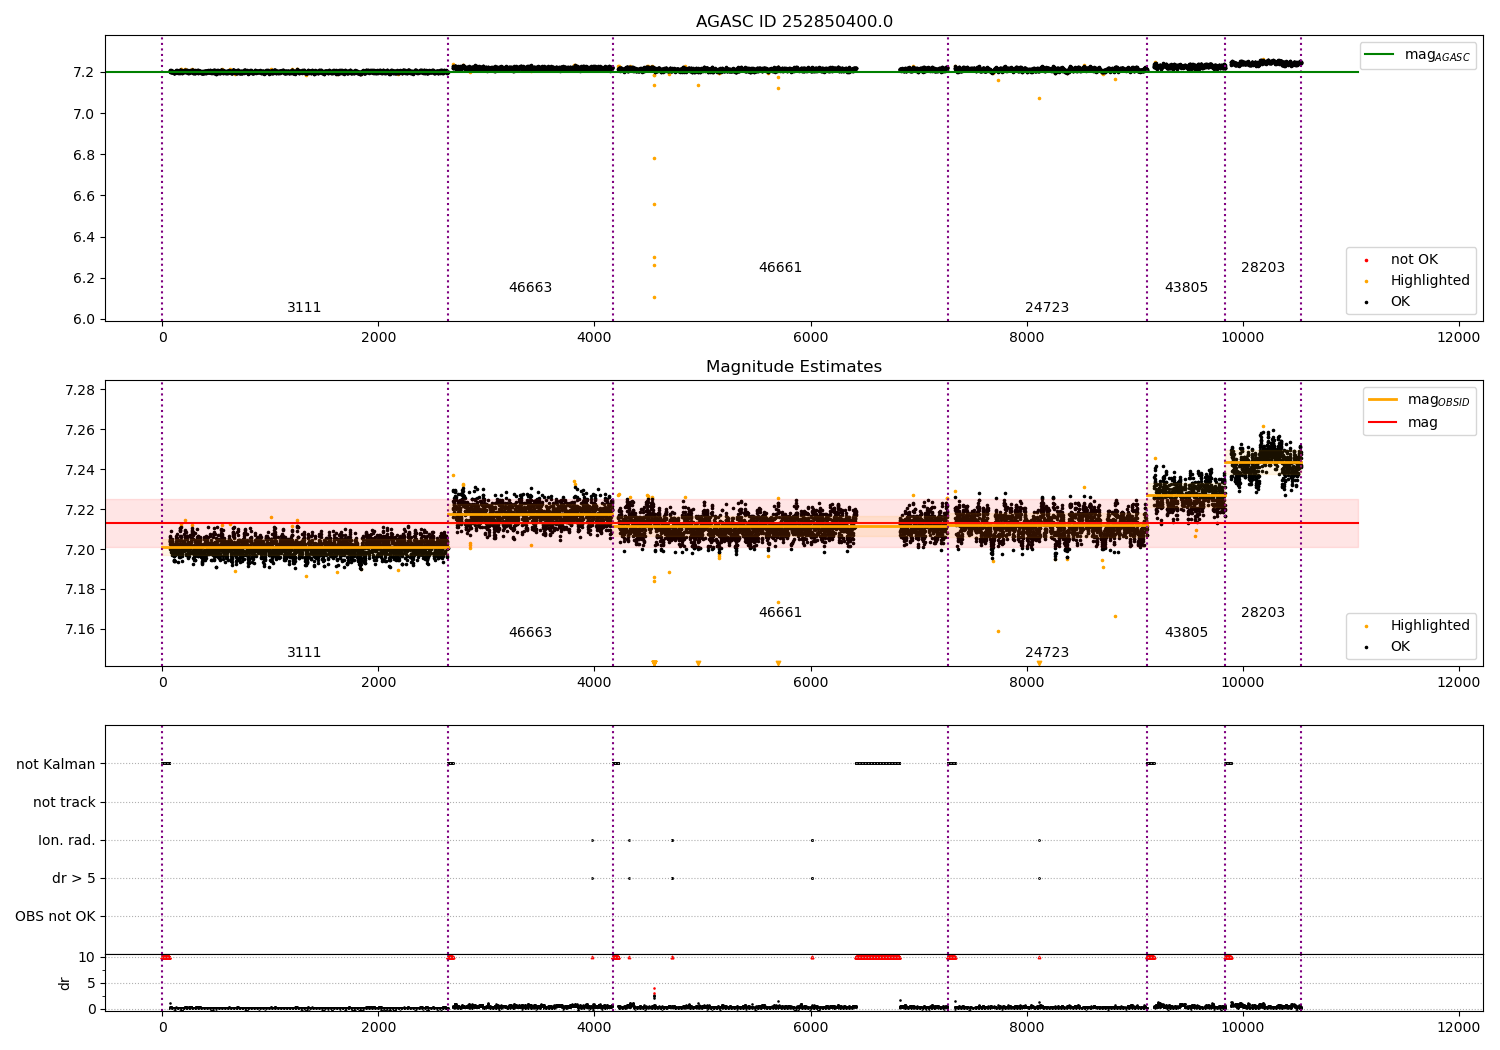The image size is (1500, 1050).
Task: Click obsid label 46663 in the top plot
Action: [x=530, y=288]
